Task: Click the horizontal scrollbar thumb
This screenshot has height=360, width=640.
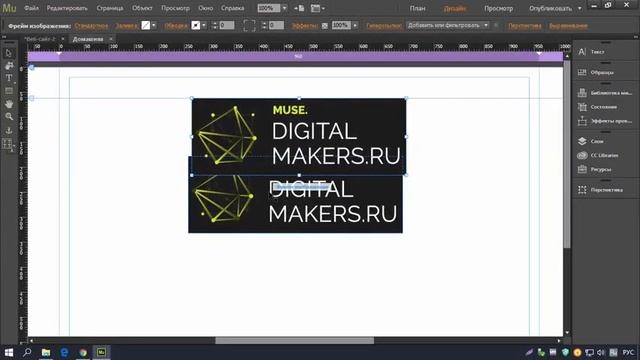Action: click(294, 340)
